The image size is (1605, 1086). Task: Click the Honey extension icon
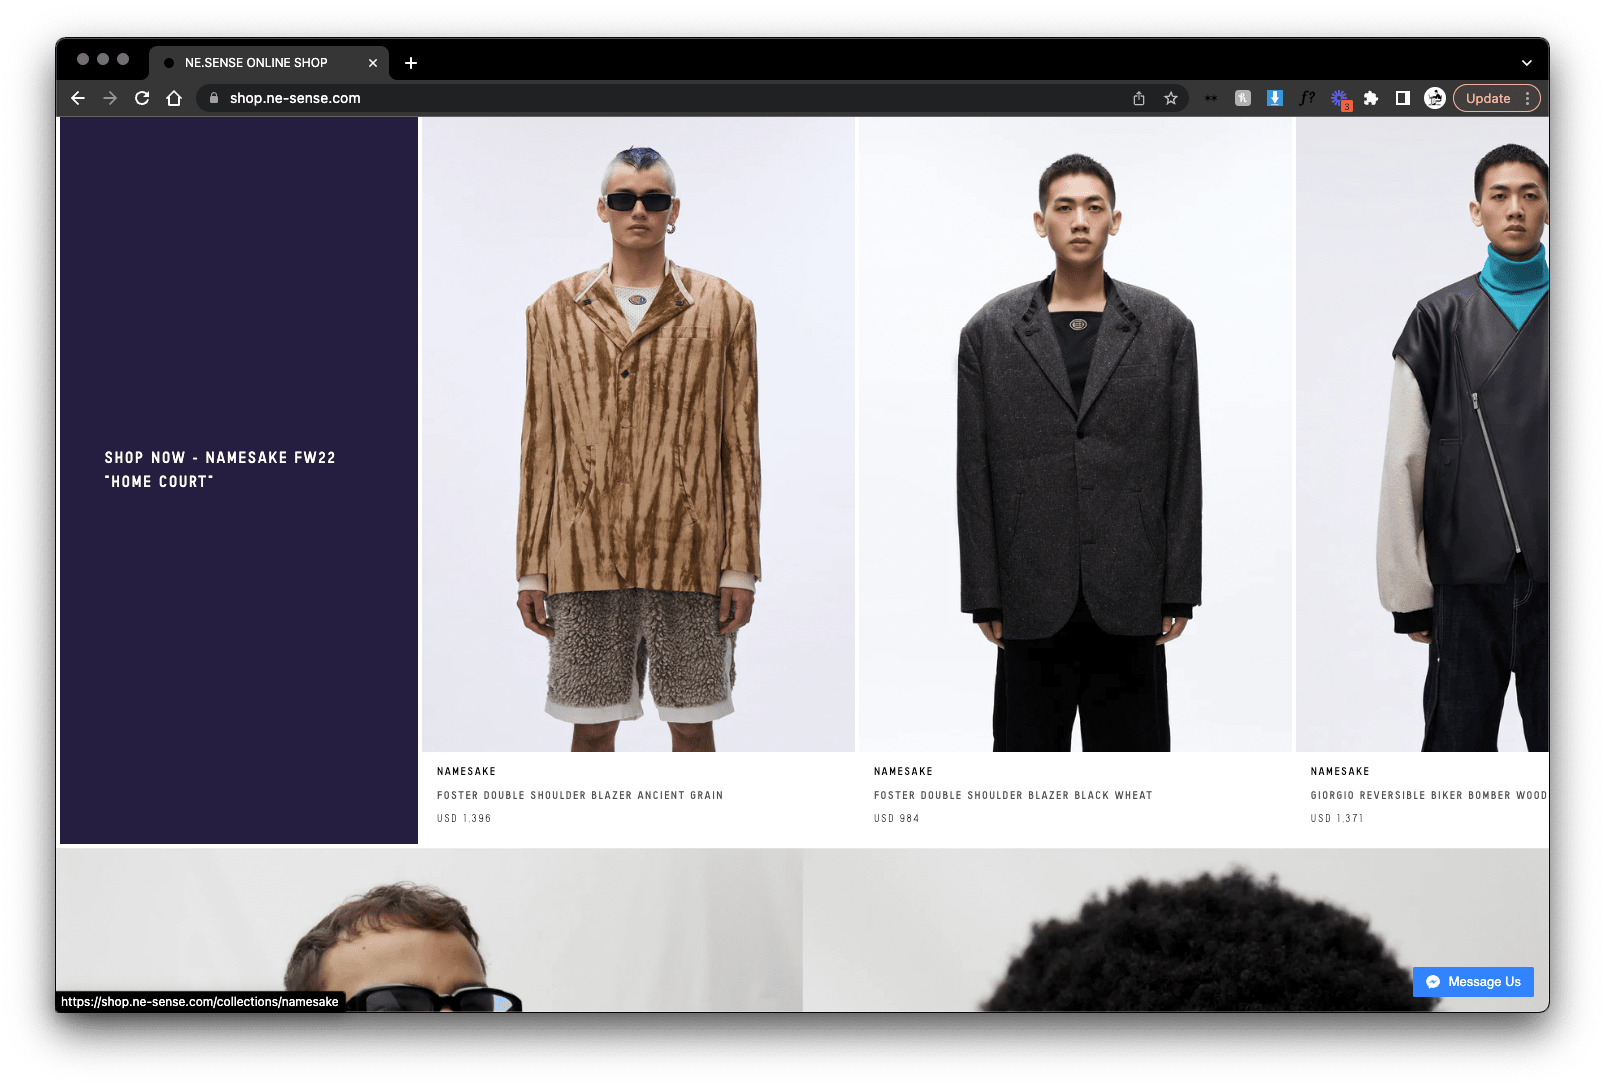coord(1243,98)
